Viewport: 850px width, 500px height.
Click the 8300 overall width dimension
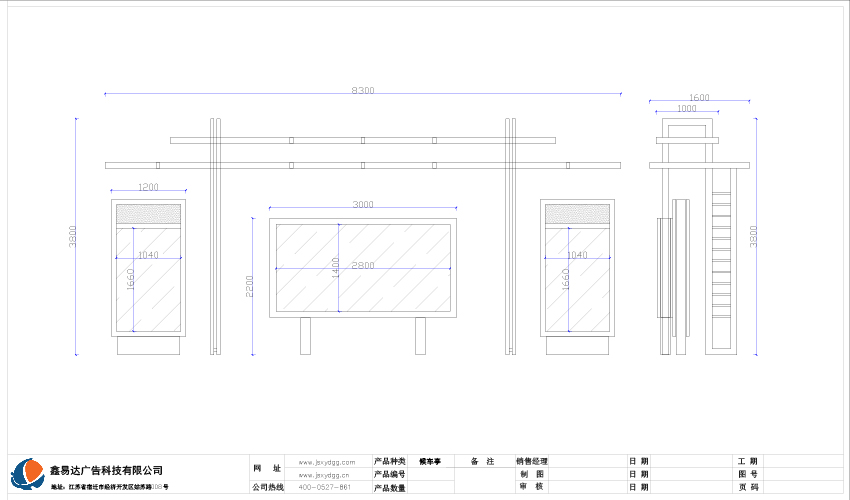pyautogui.click(x=363, y=90)
